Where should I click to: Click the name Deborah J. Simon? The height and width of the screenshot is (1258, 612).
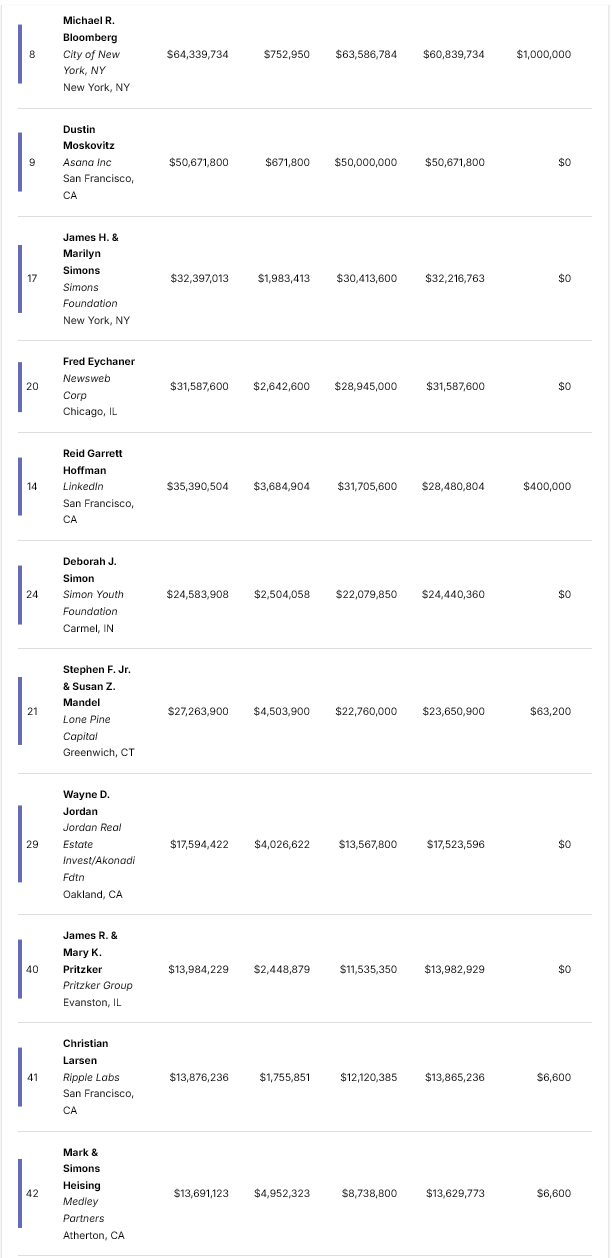[x=90, y=570]
